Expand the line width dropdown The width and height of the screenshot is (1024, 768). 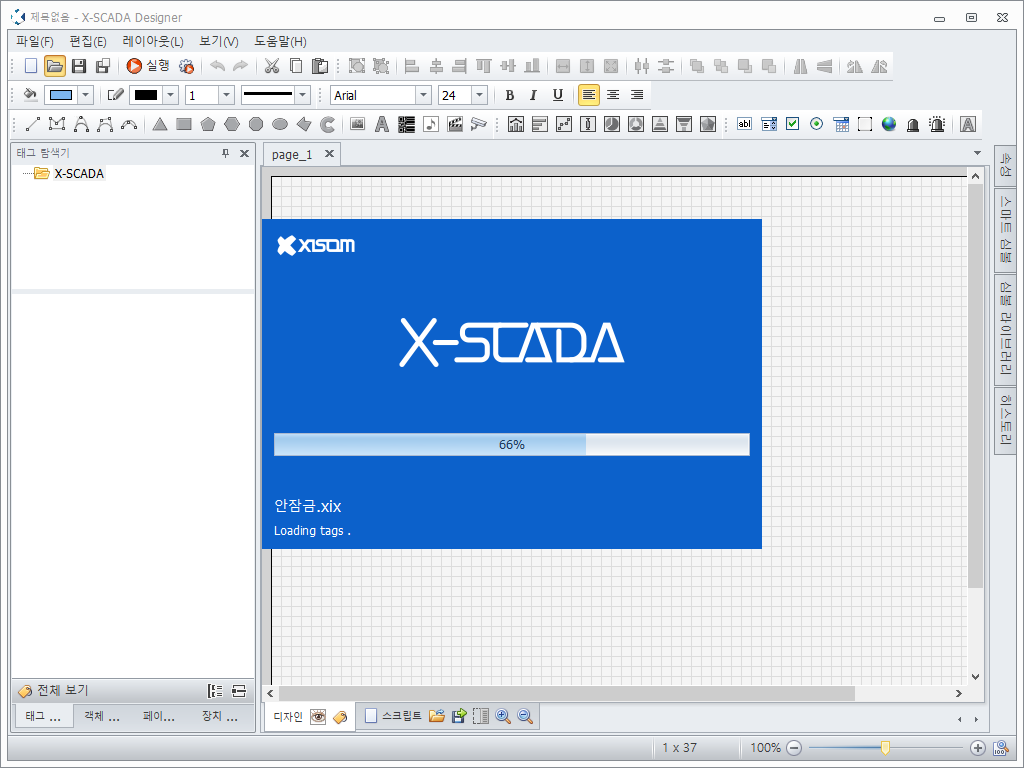[227, 95]
